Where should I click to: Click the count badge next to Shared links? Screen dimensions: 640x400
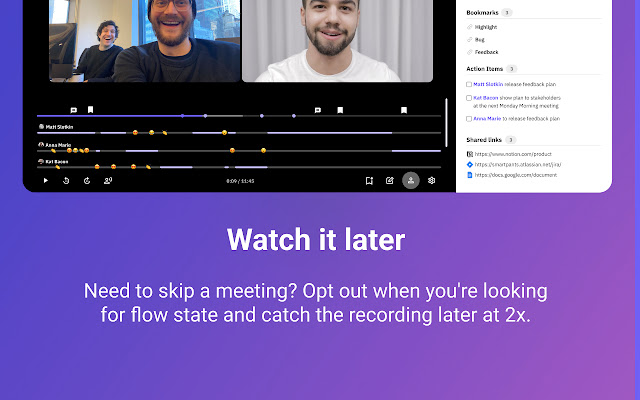[511, 140]
